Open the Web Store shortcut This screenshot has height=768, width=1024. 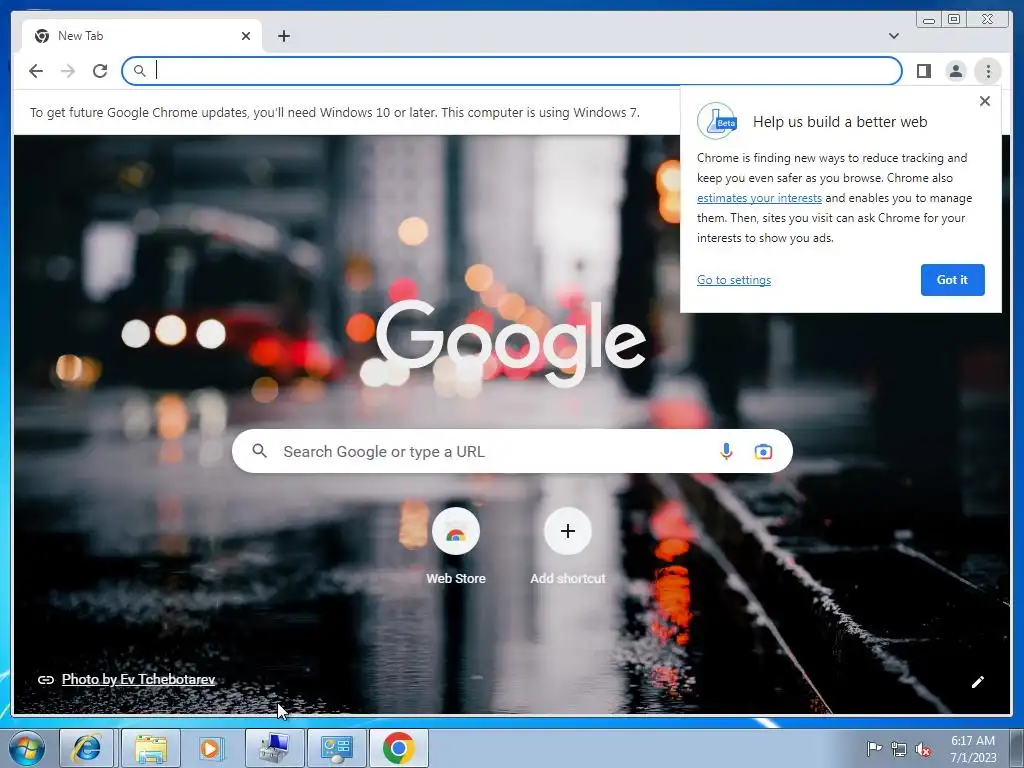[x=456, y=546]
